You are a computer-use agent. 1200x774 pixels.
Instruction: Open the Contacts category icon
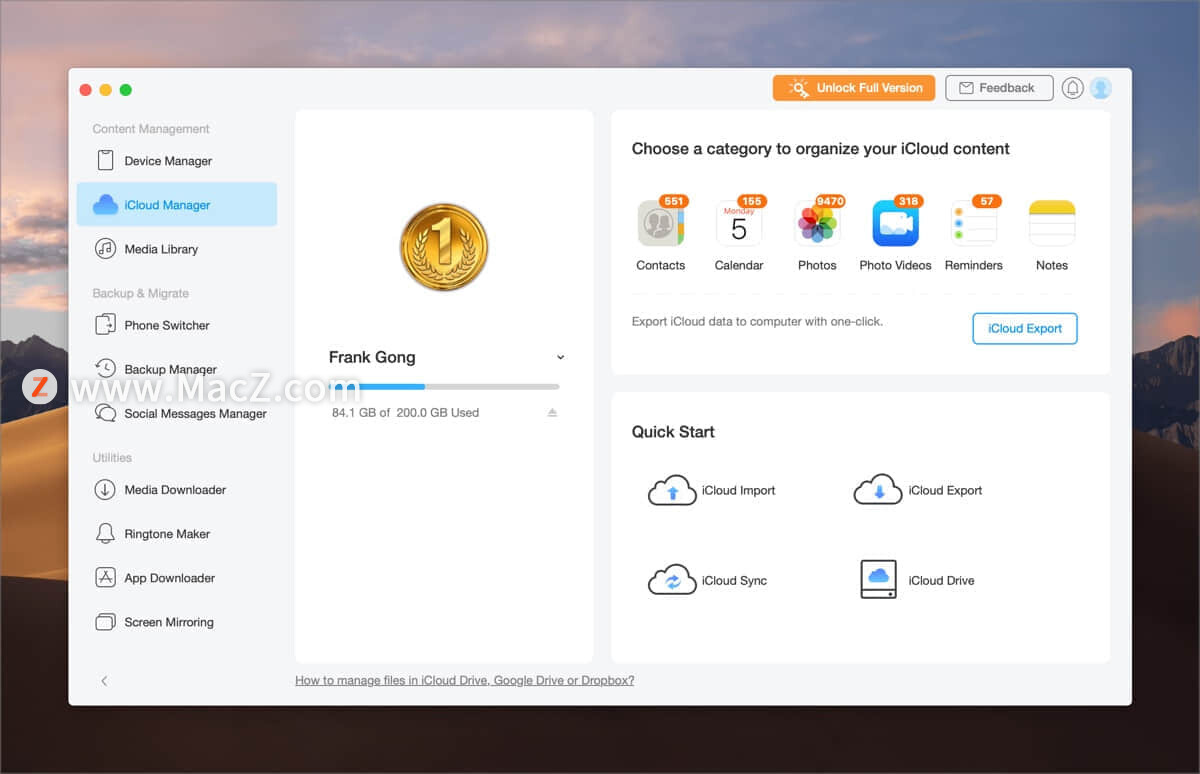pyautogui.click(x=660, y=223)
